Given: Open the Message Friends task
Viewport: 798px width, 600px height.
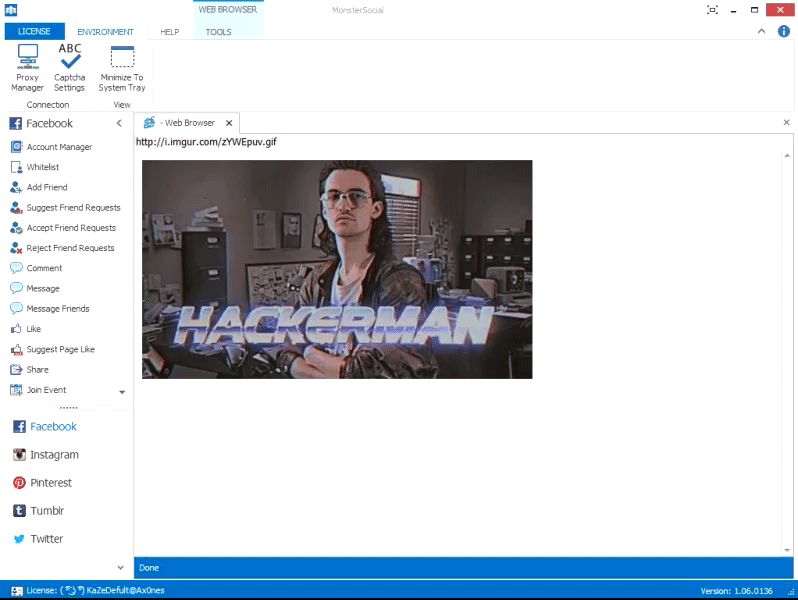Looking at the screenshot, I should click(50, 309).
